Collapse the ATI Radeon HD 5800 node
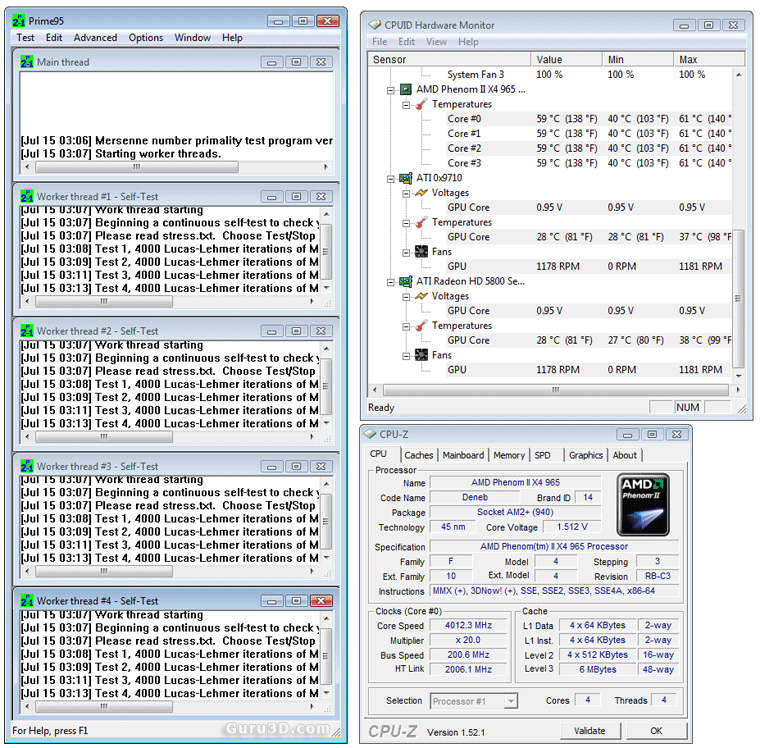The width and height of the screenshot is (760, 748). click(391, 282)
